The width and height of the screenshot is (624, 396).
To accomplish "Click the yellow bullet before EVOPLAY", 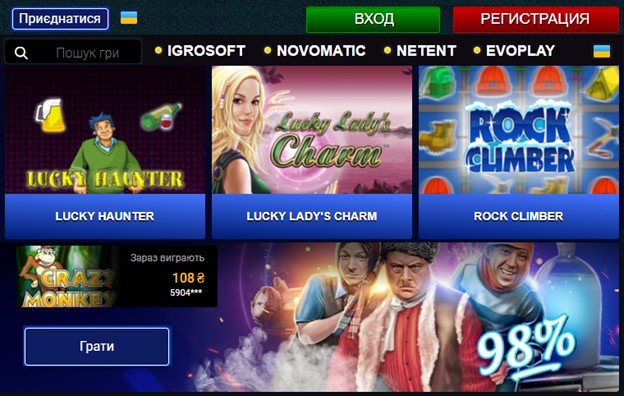I will pos(477,50).
